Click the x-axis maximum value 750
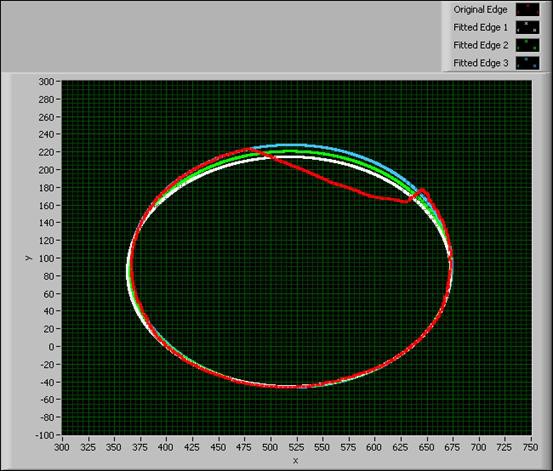 click(x=530, y=447)
